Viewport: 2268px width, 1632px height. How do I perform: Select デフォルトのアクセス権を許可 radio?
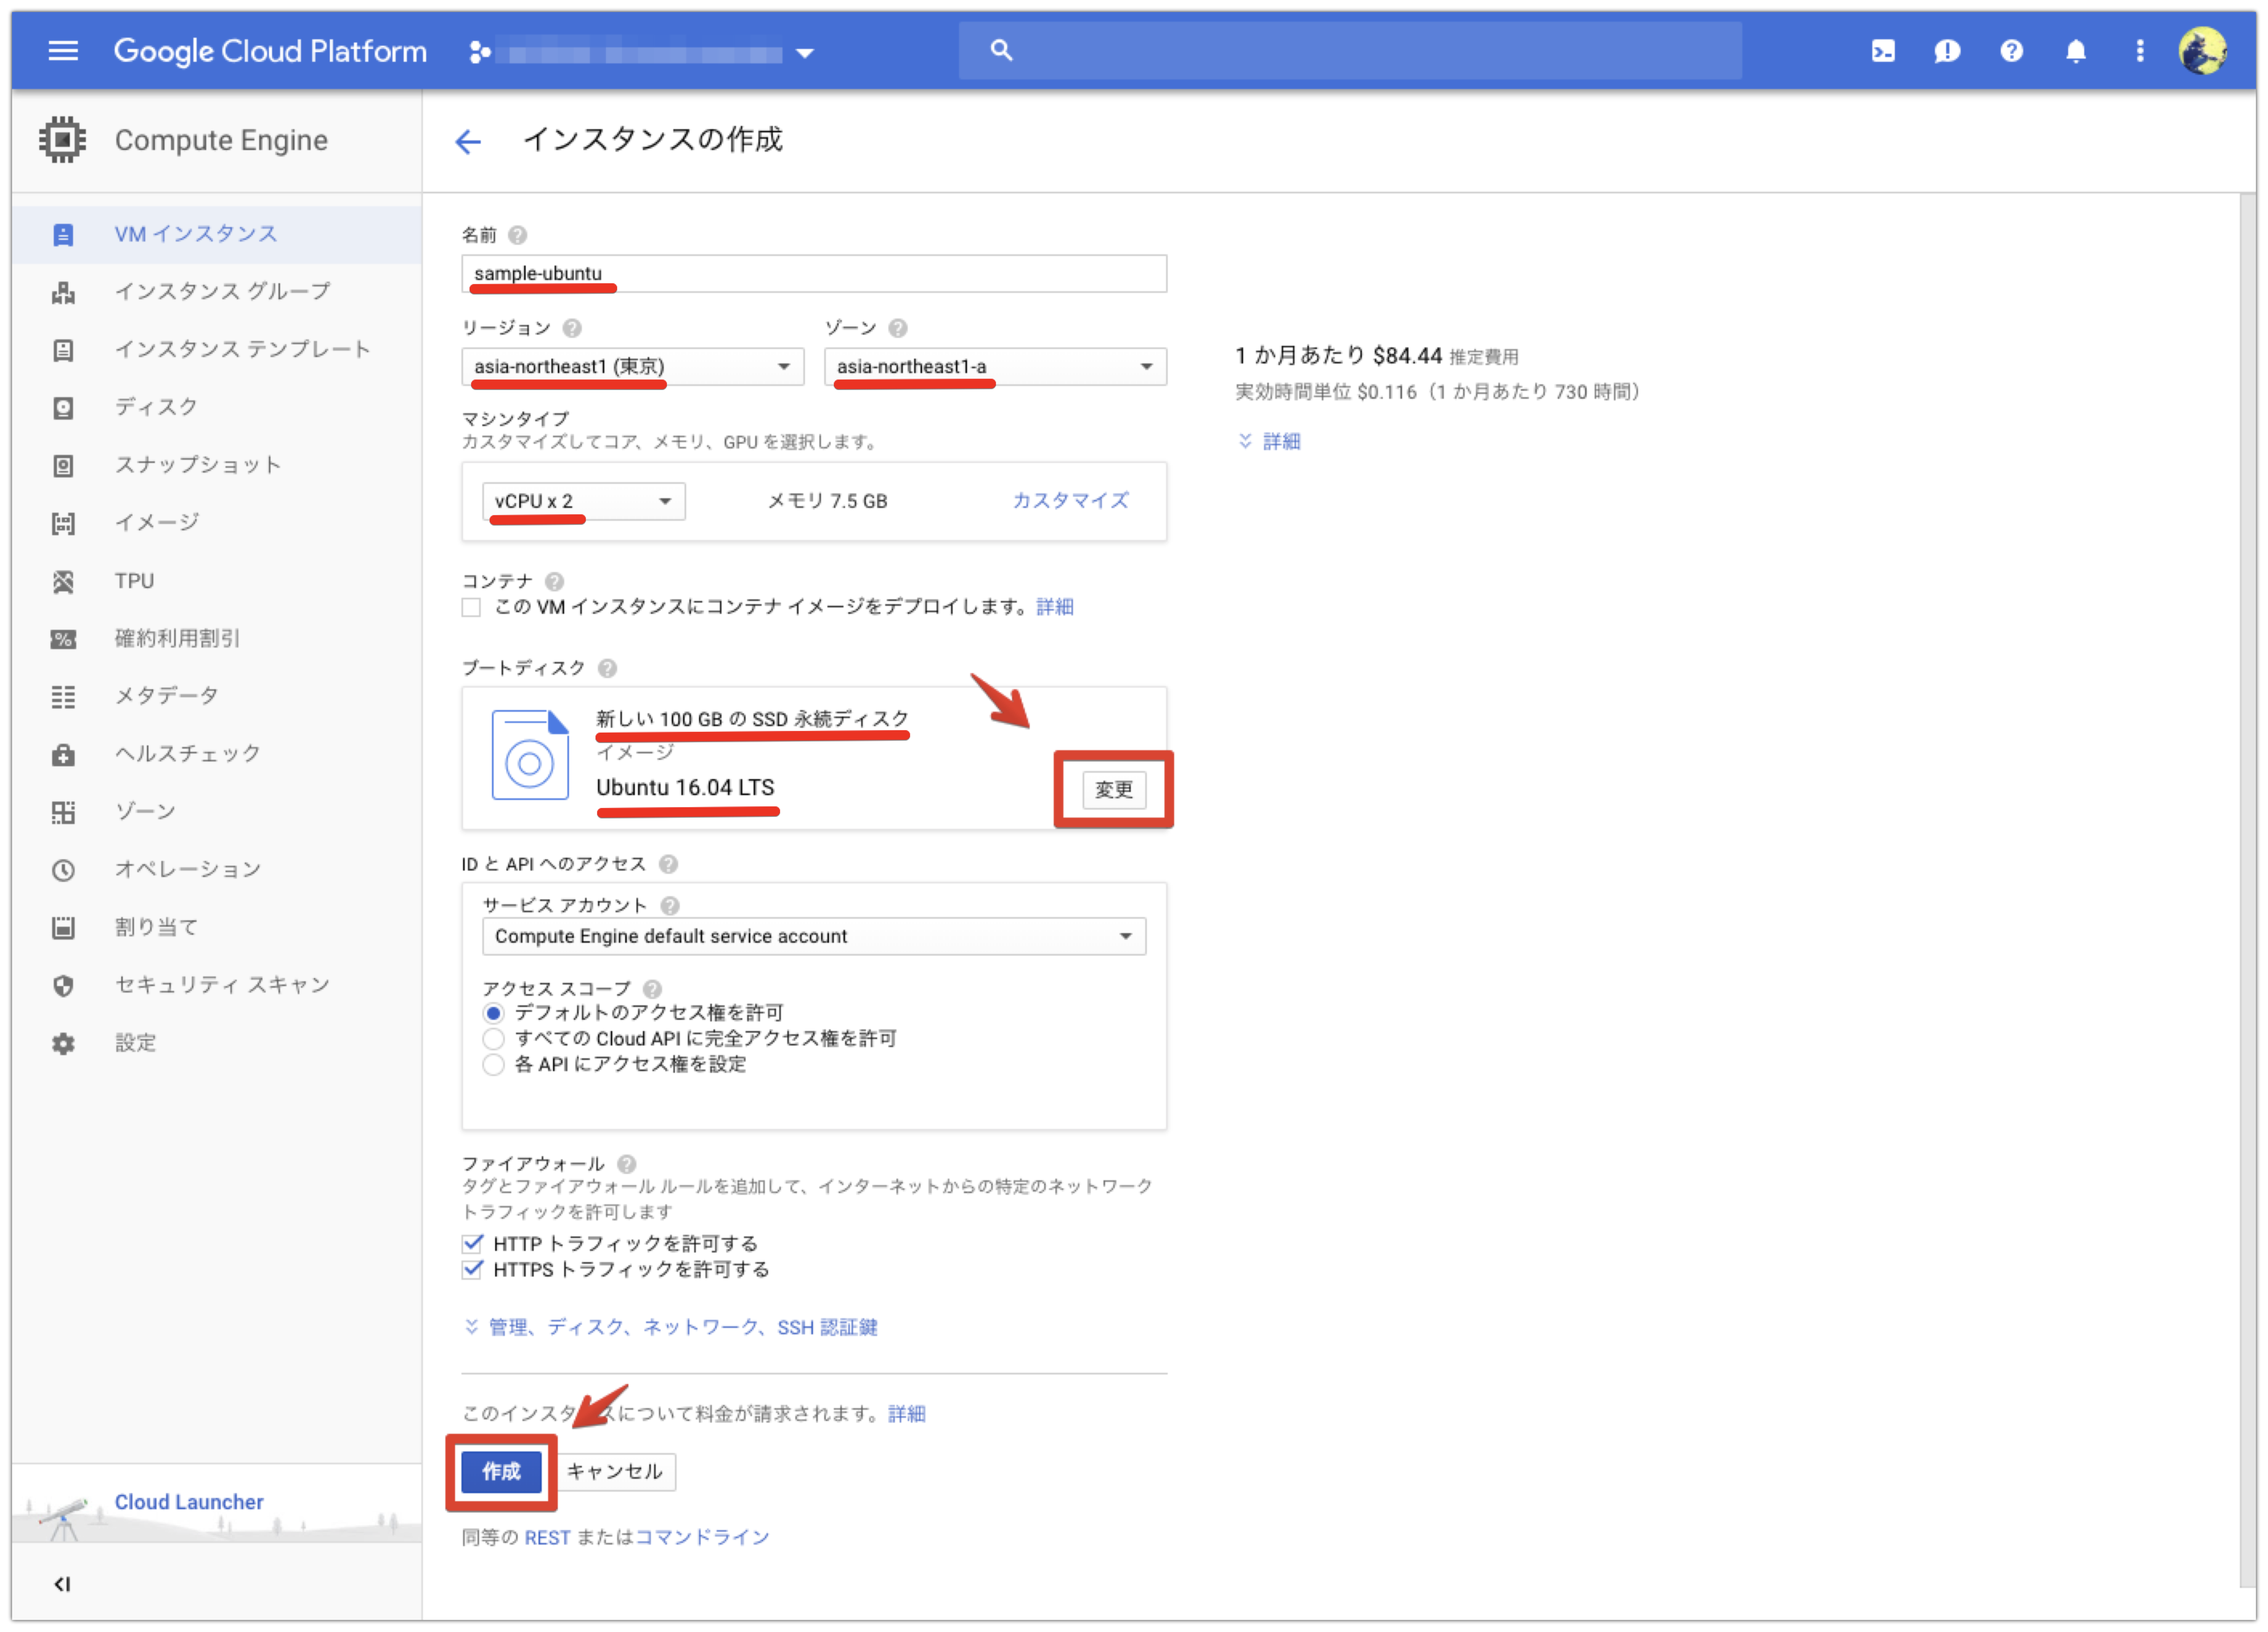point(493,1013)
